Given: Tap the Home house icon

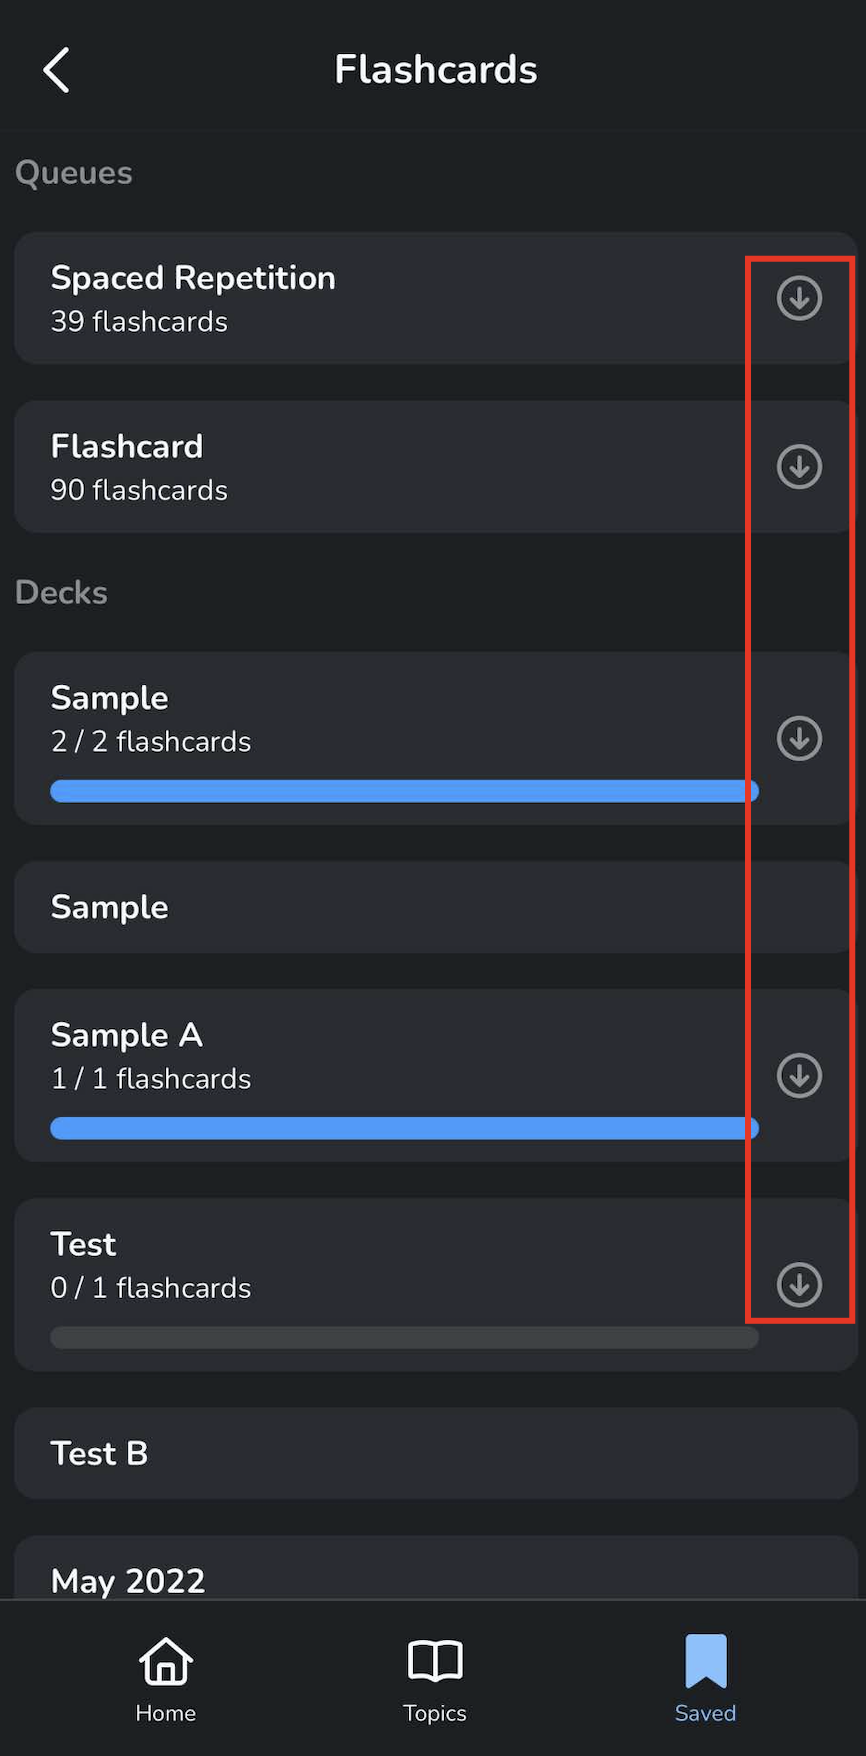Looking at the screenshot, I should (x=166, y=1663).
